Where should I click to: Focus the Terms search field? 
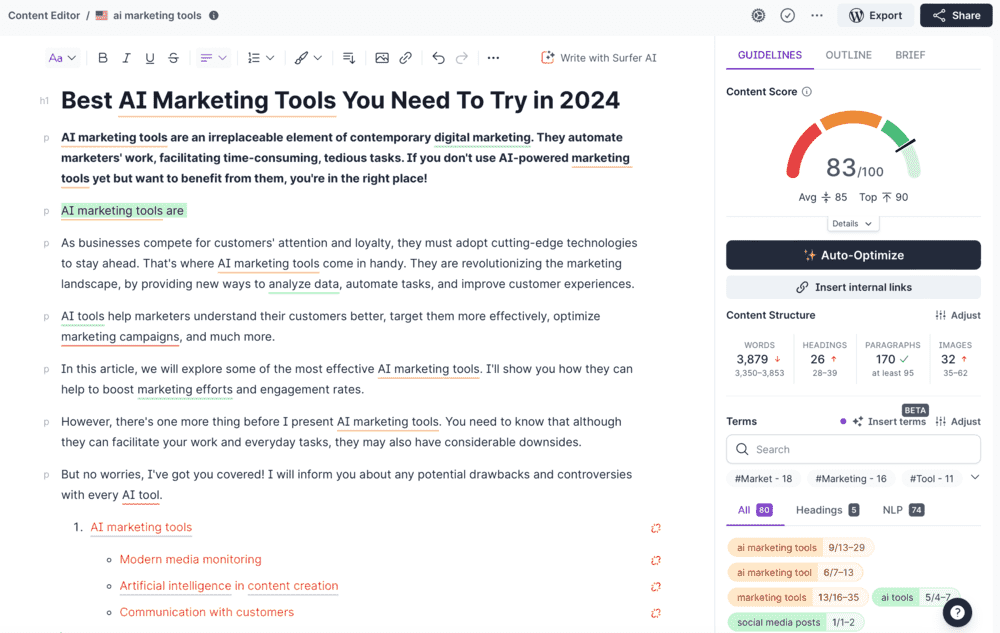[x=853, y=449]
